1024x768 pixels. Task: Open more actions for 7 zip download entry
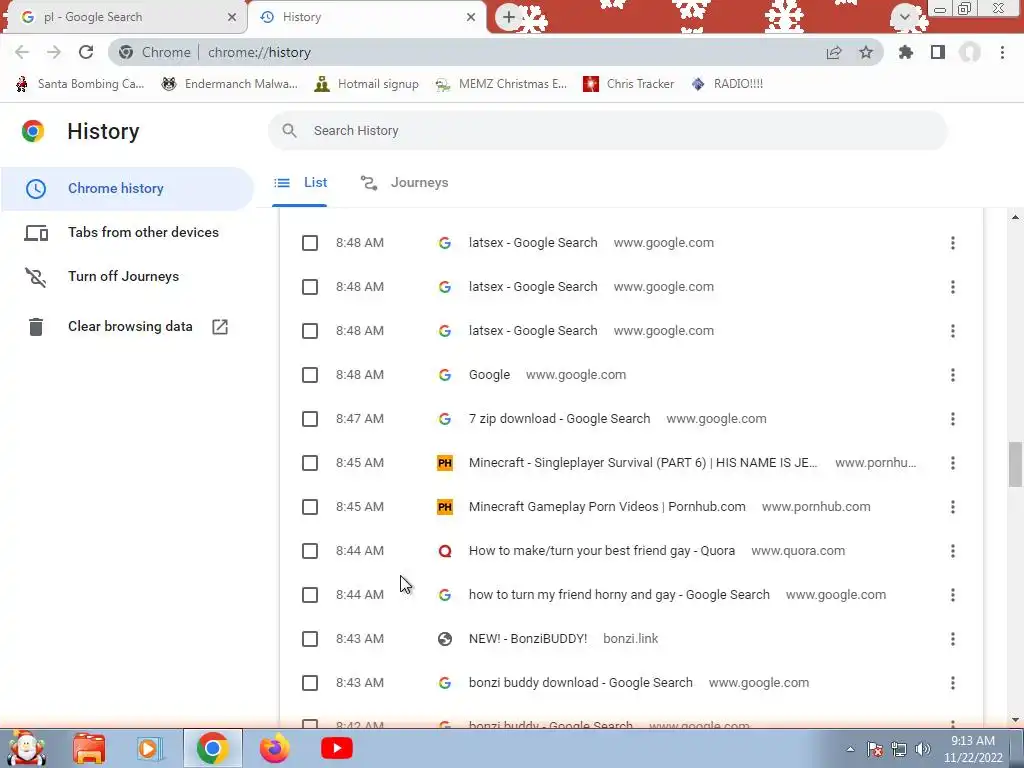[953, 419]
